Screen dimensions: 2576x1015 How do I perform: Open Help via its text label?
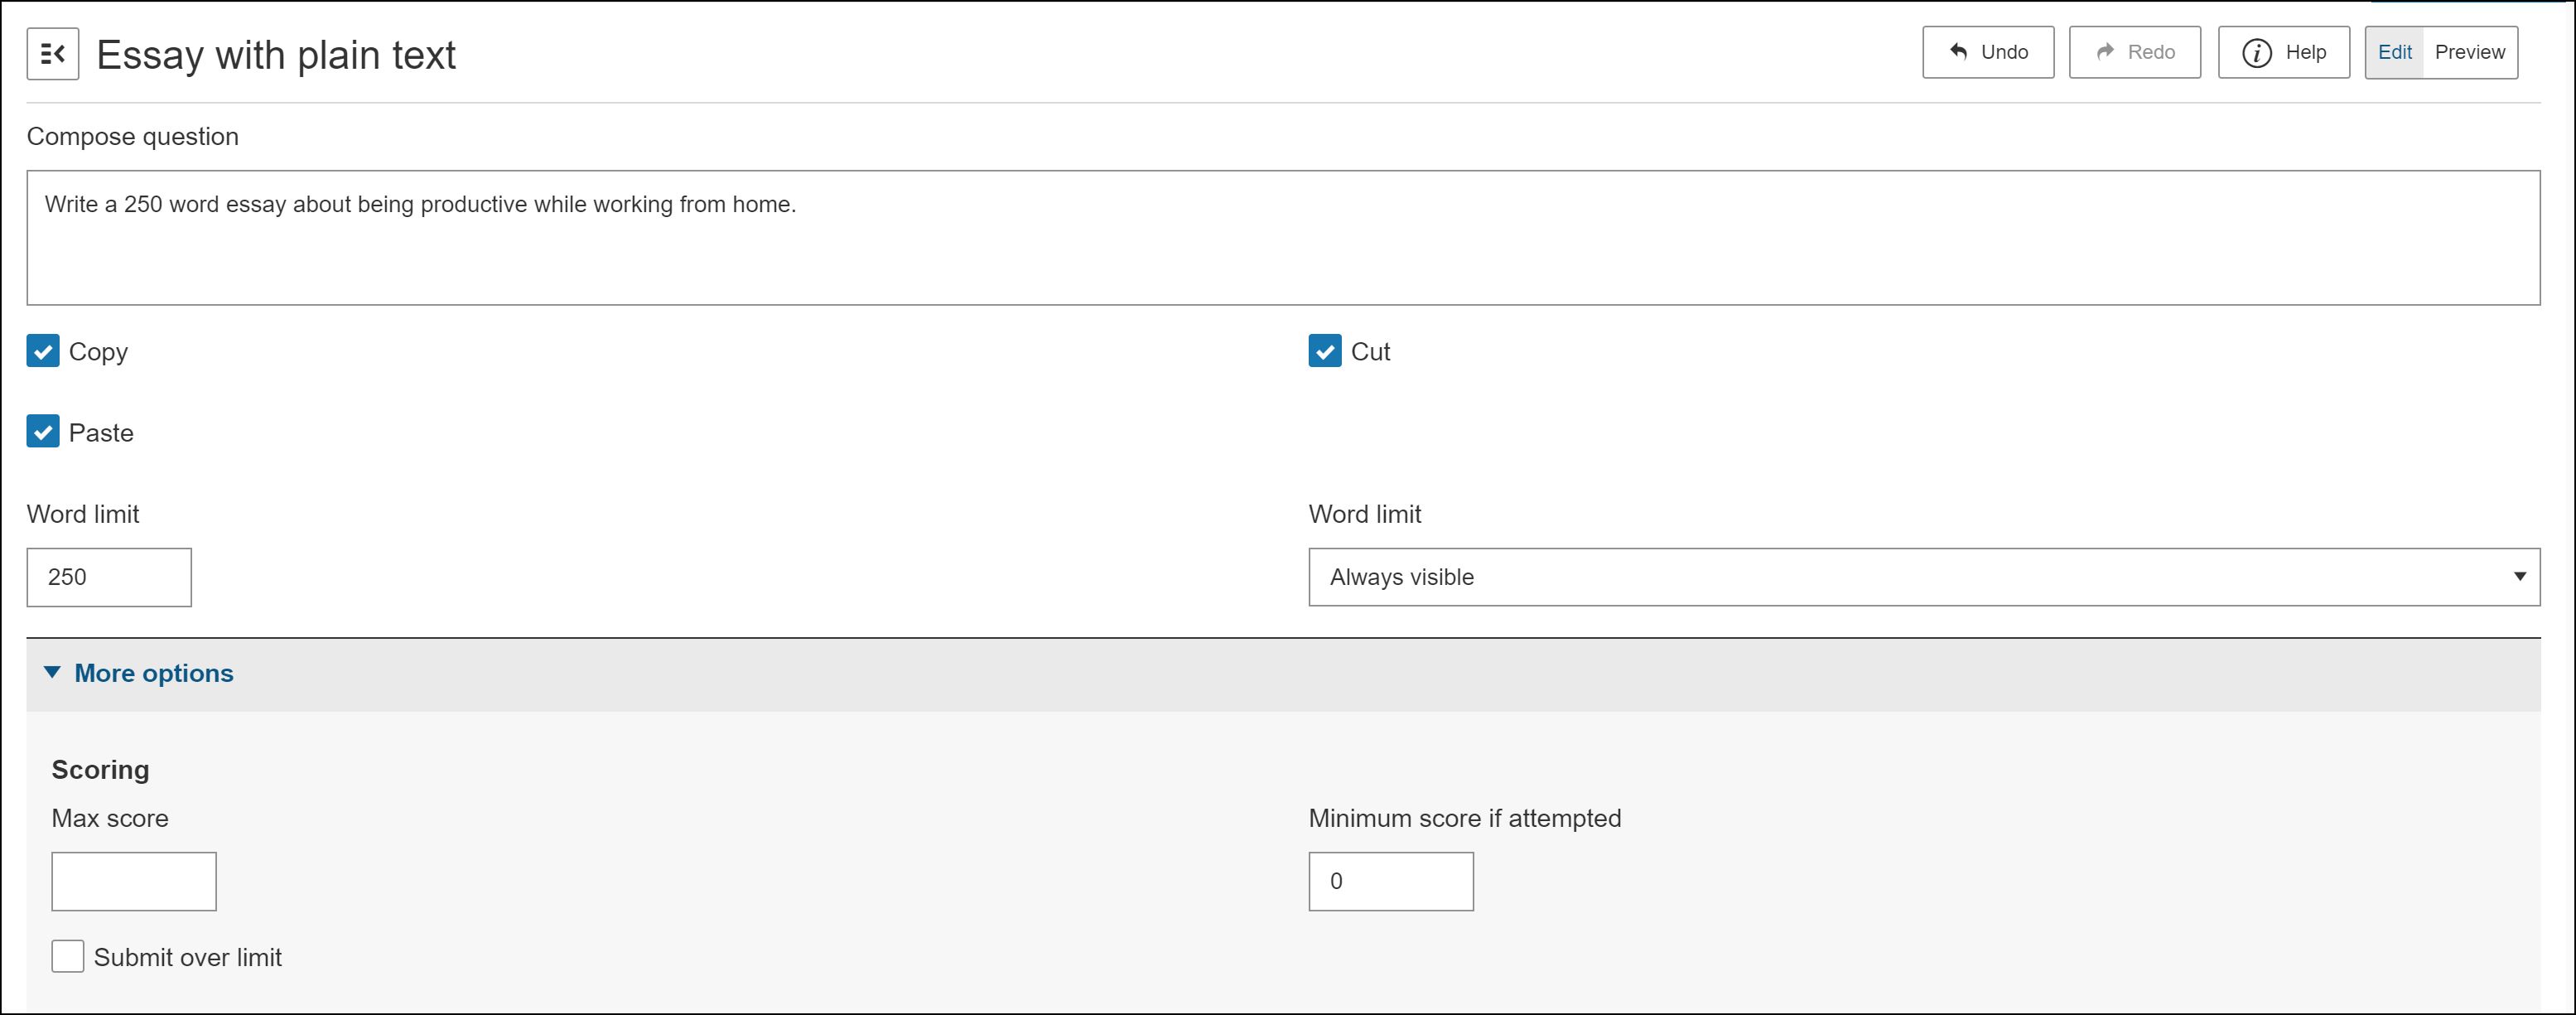pyautogui.click(x=2305, y=52)
